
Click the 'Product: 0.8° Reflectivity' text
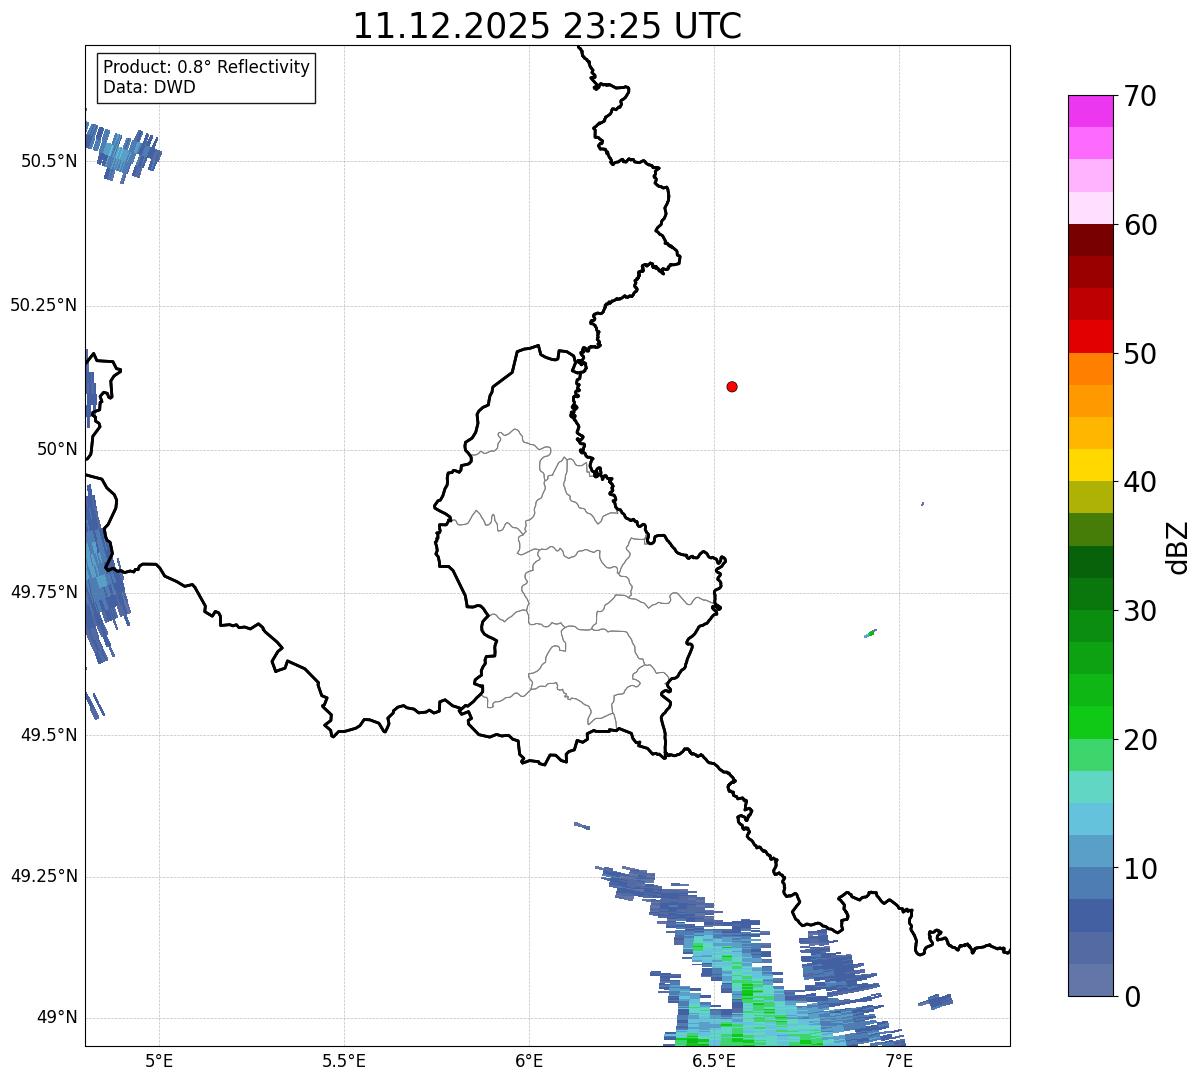coord(207,67)
